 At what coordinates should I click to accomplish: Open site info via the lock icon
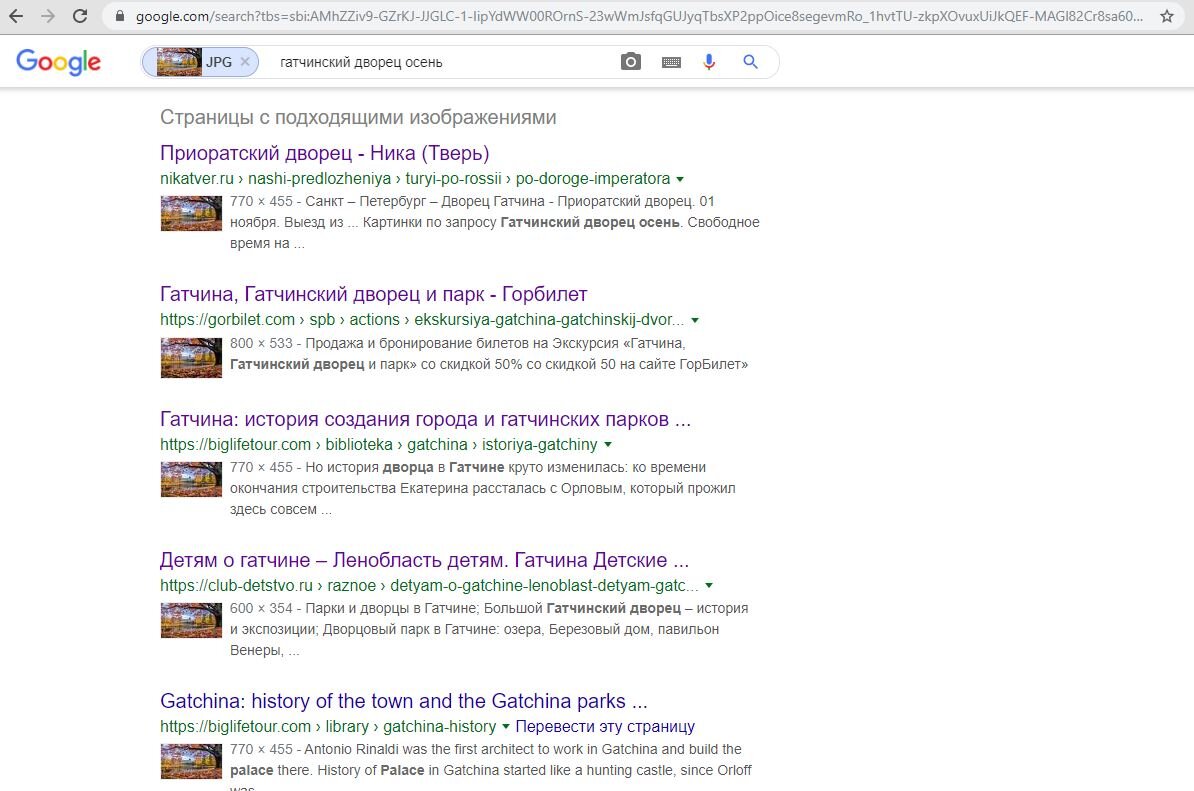[118, 16]
